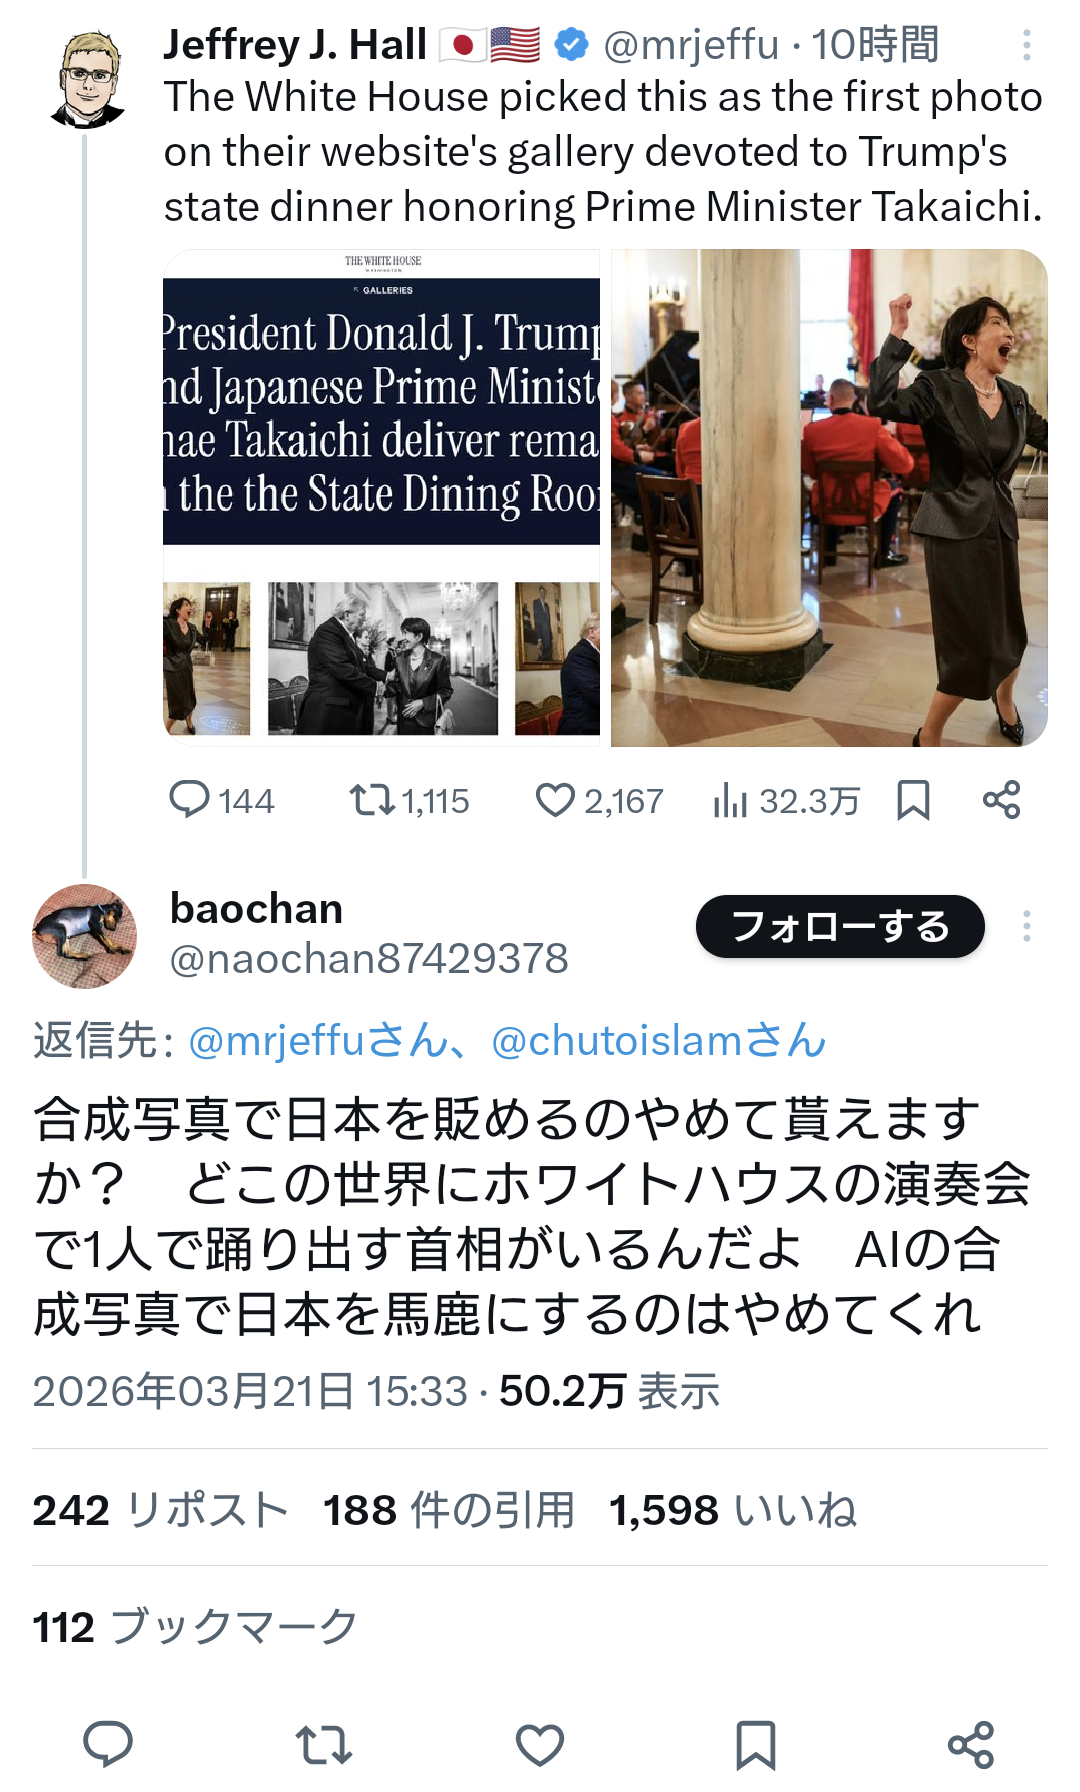Open more options for Jeffrey's tweet
Viewport: 1080px width, 1792px height.
(x=1027, y=45)
